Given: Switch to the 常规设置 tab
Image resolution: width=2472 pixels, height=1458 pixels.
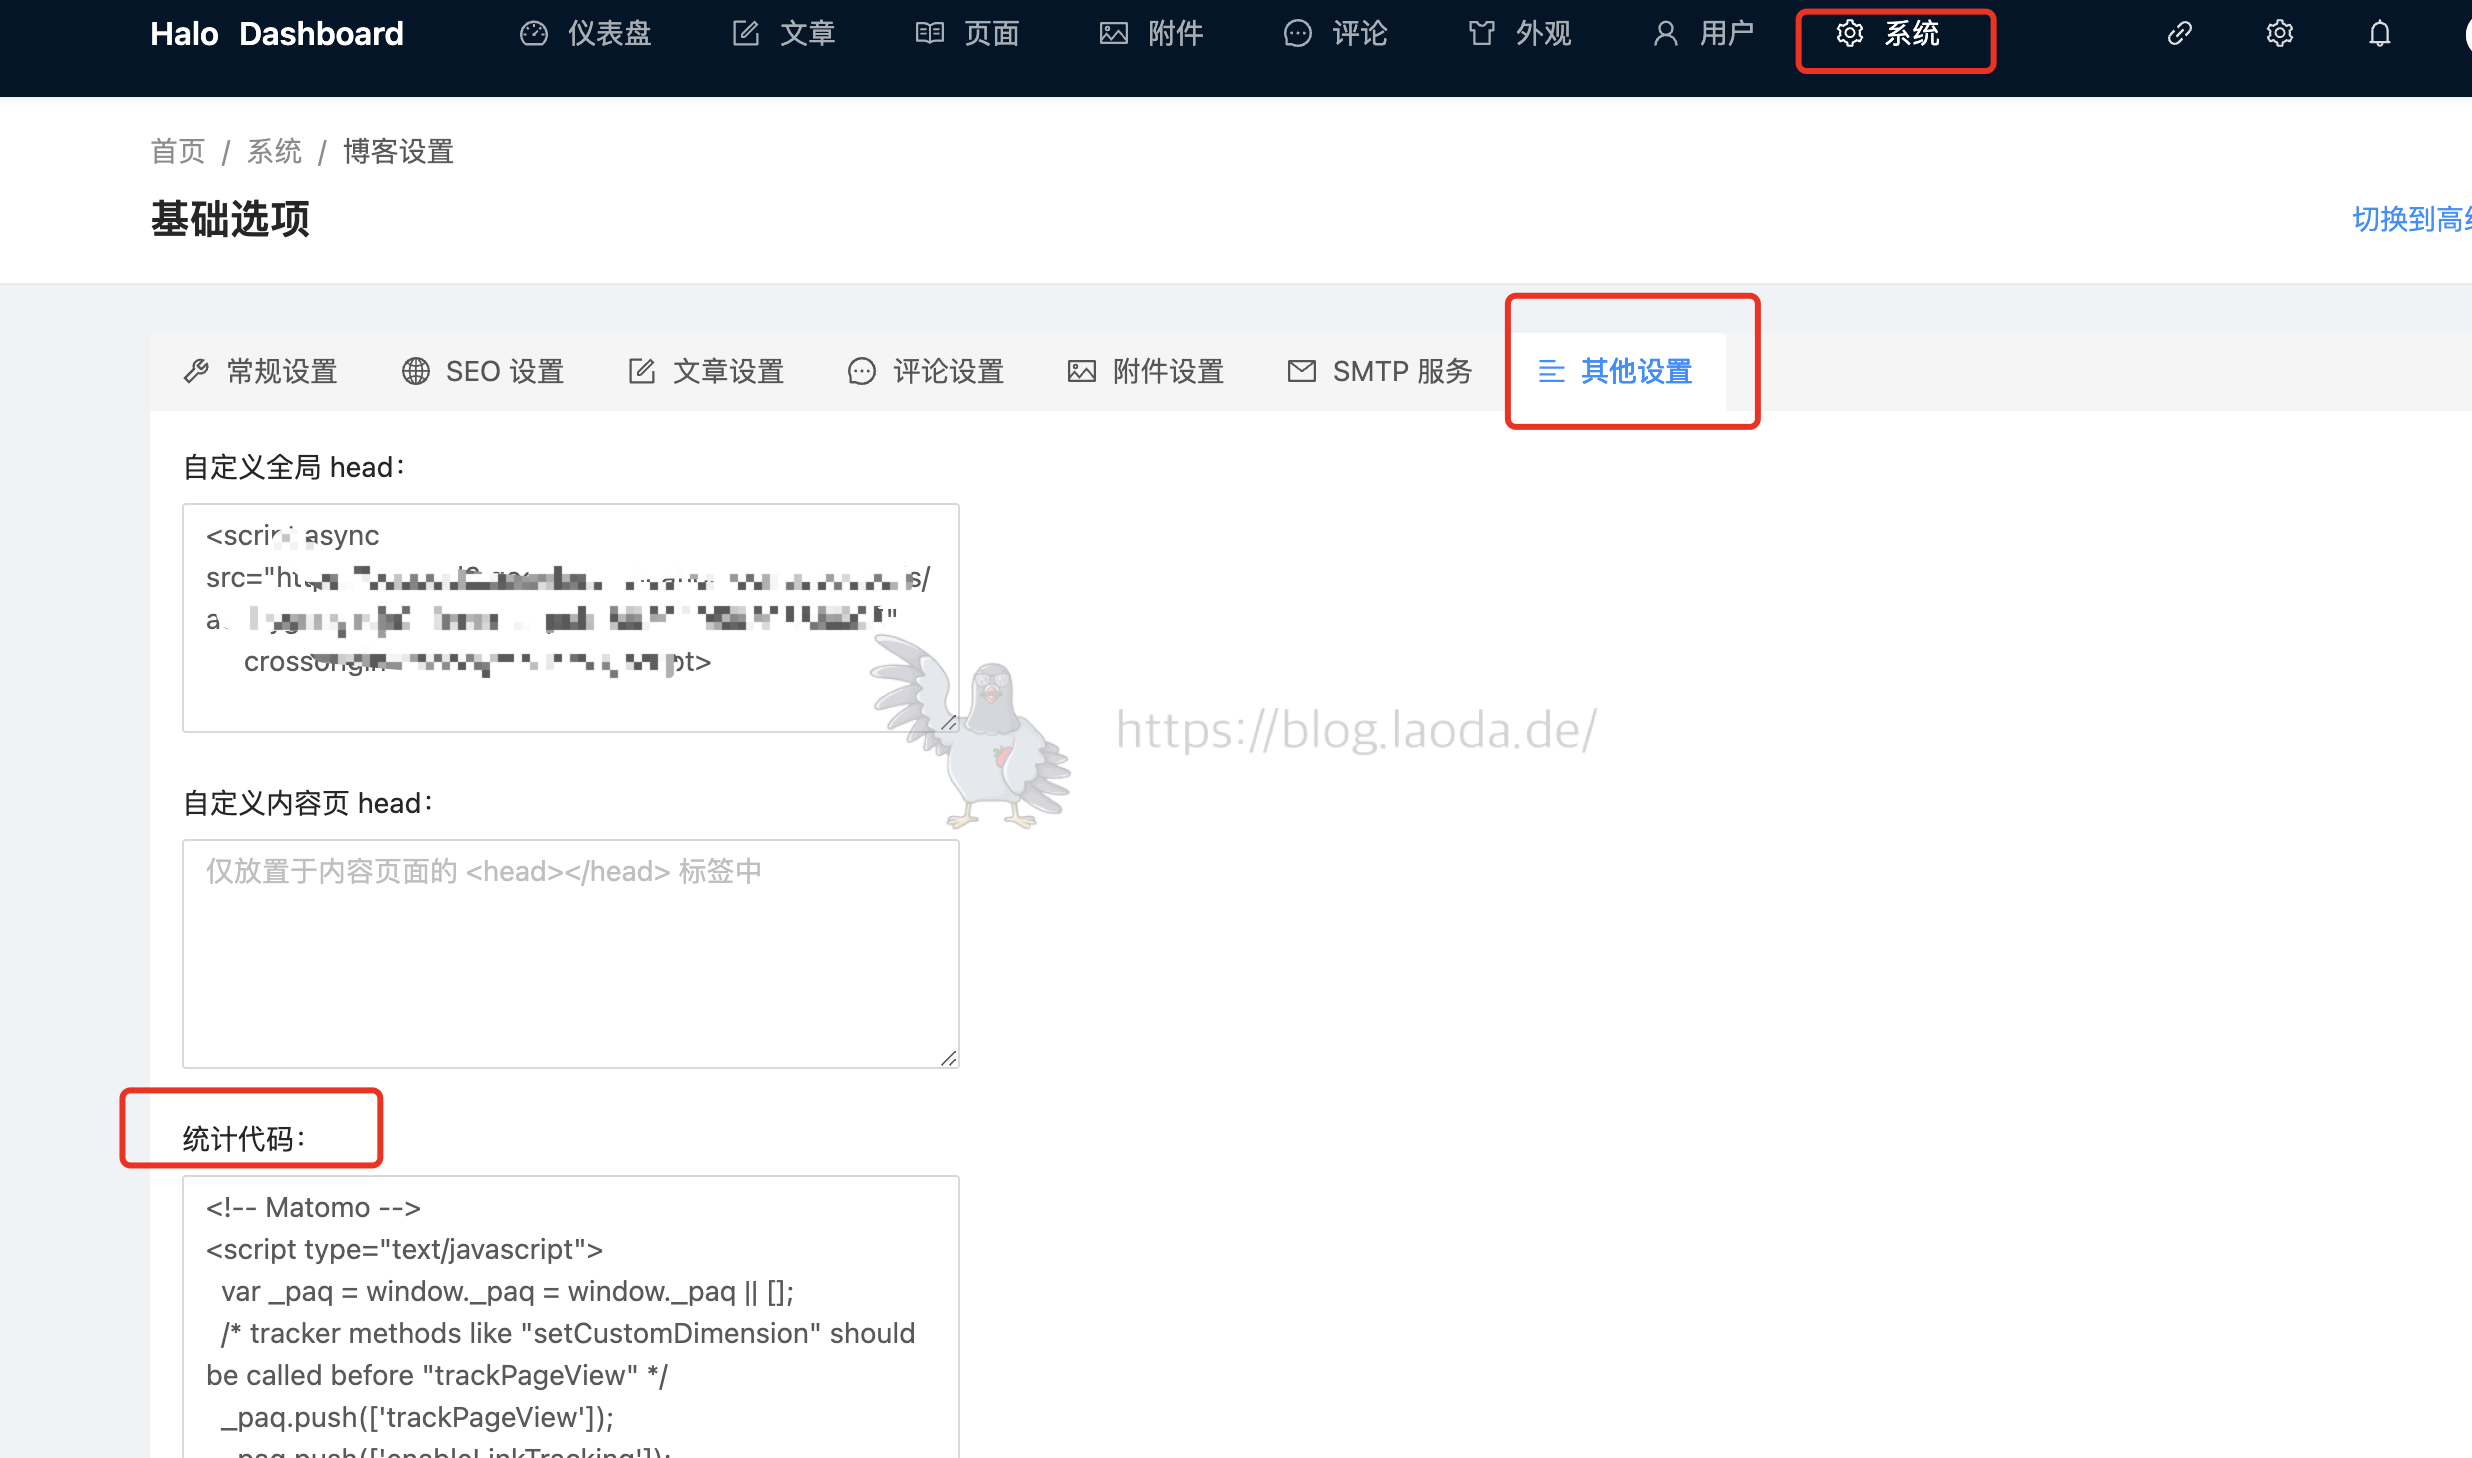Looking at the screenshot, I should tap(261, 372).
